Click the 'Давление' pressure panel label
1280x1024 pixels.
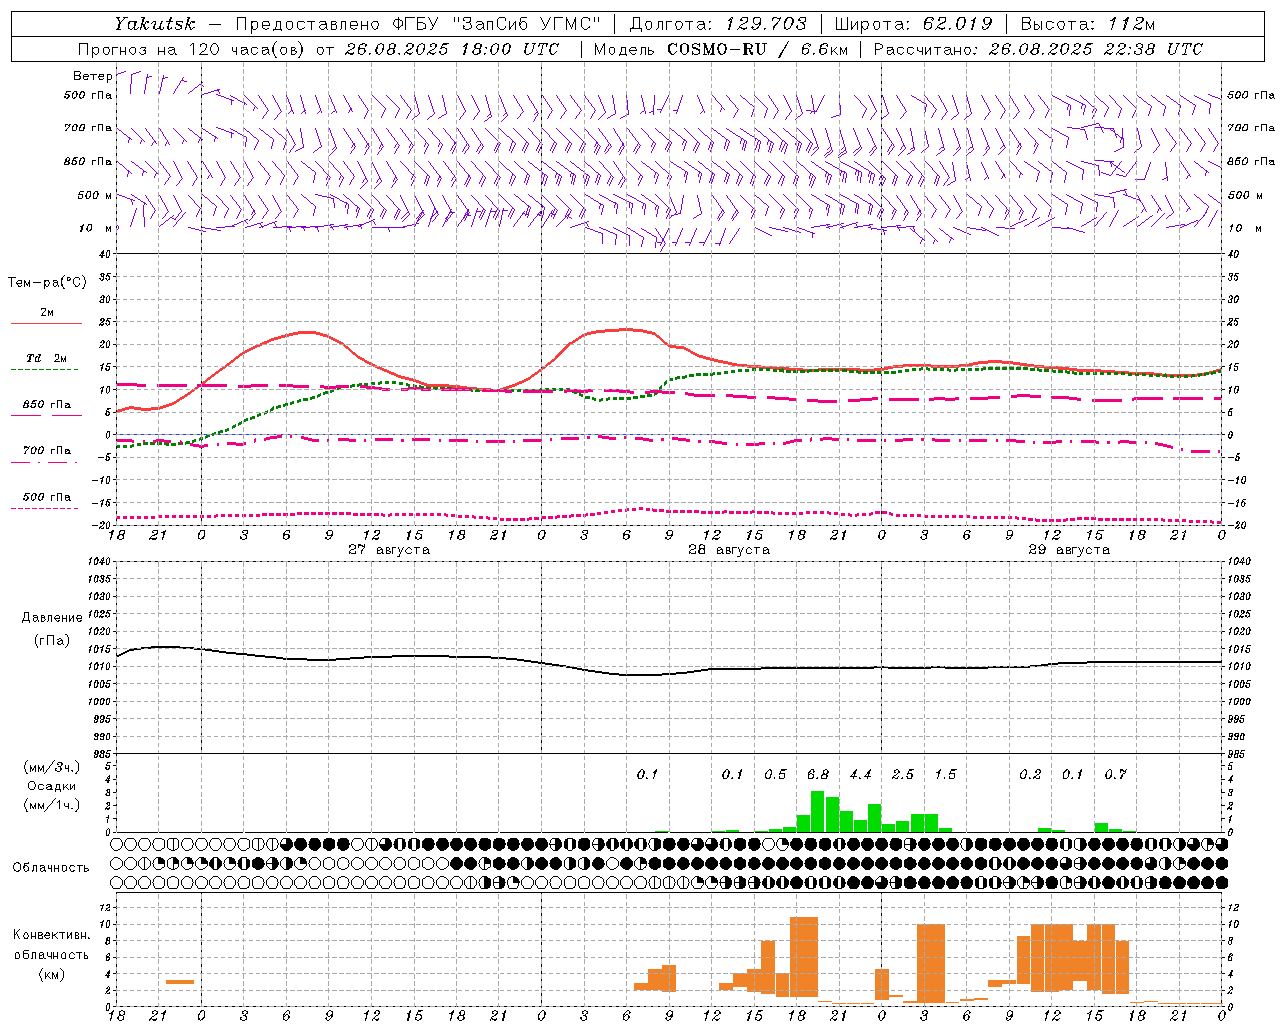point(52,618)
